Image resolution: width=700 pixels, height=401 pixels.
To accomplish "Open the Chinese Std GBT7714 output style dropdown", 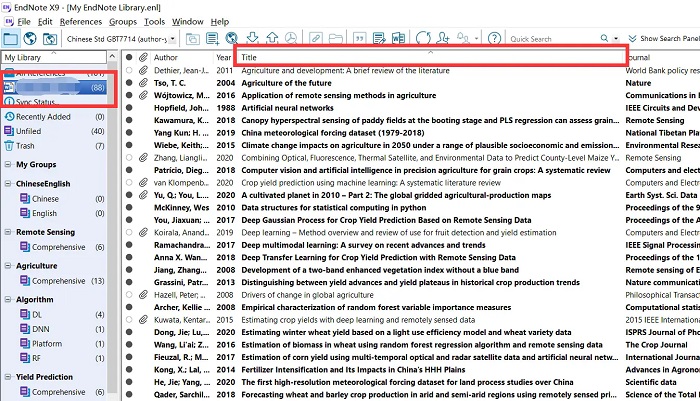I will tap(172, 39).
